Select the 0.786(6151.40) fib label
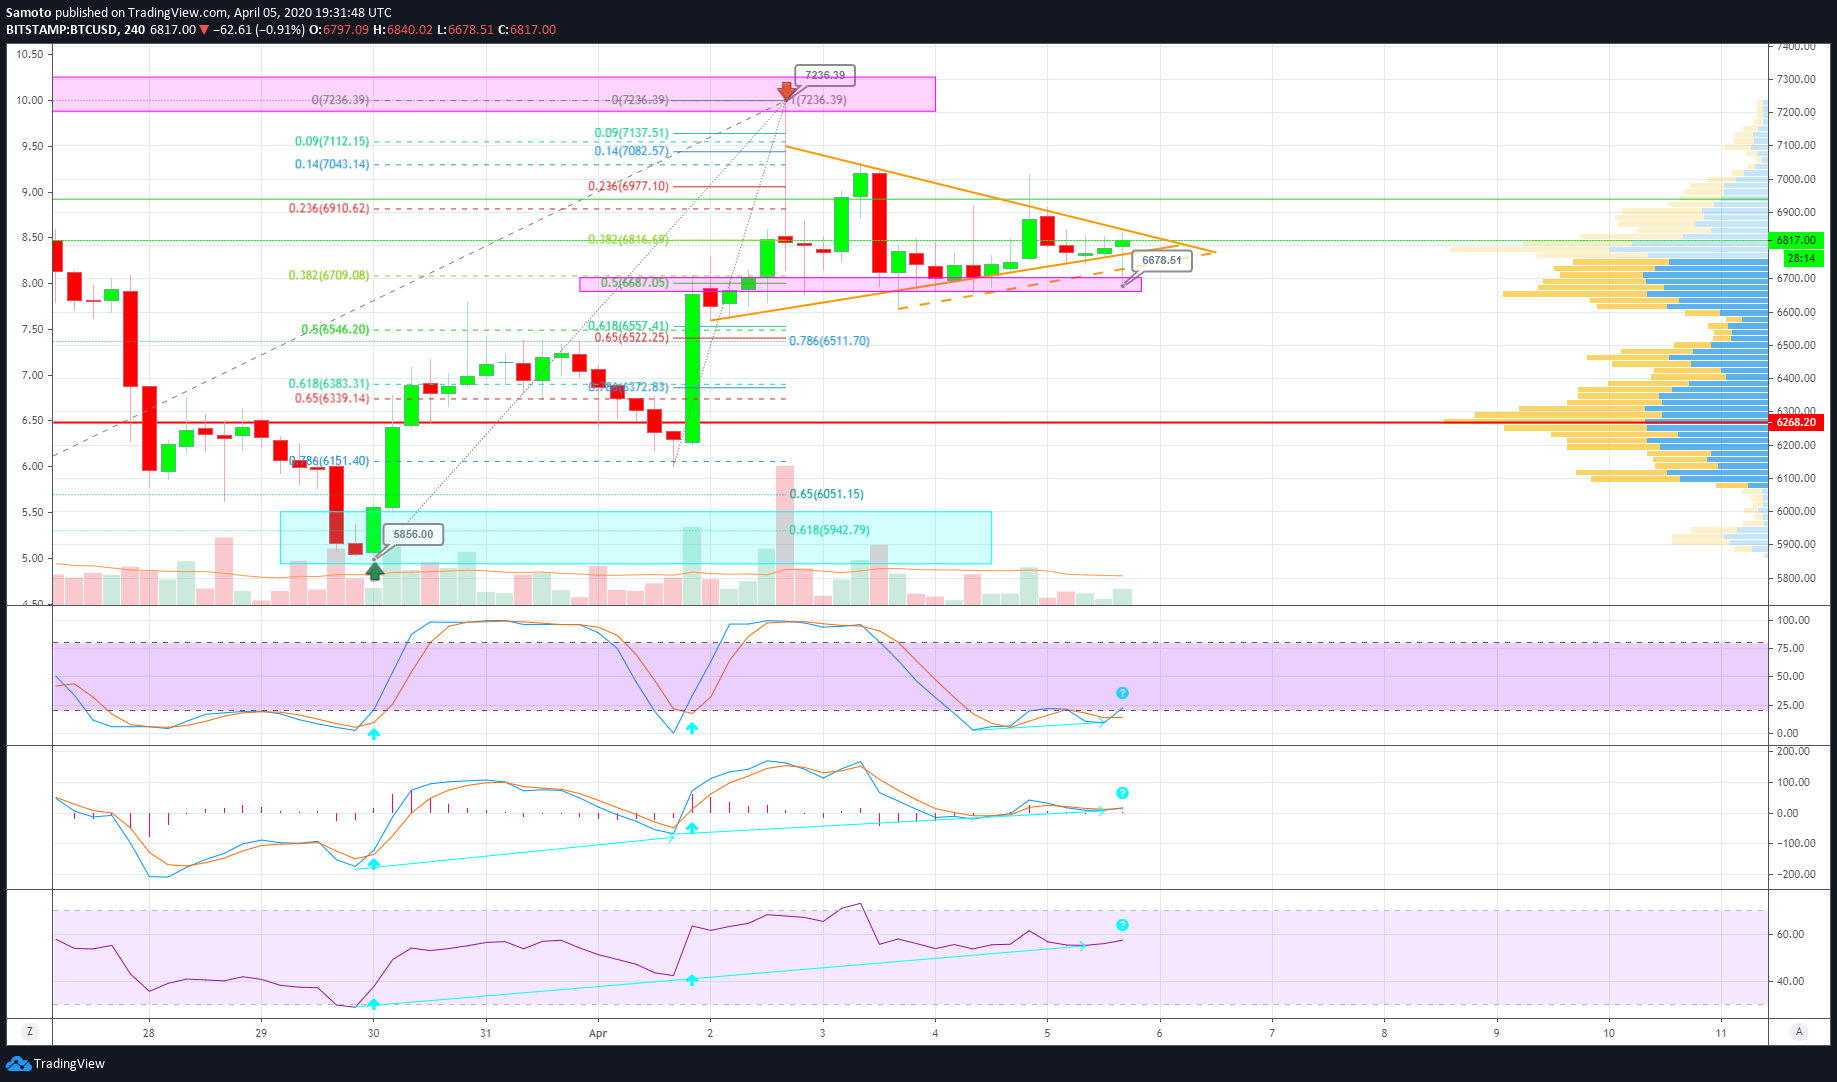 click(329, 461)
